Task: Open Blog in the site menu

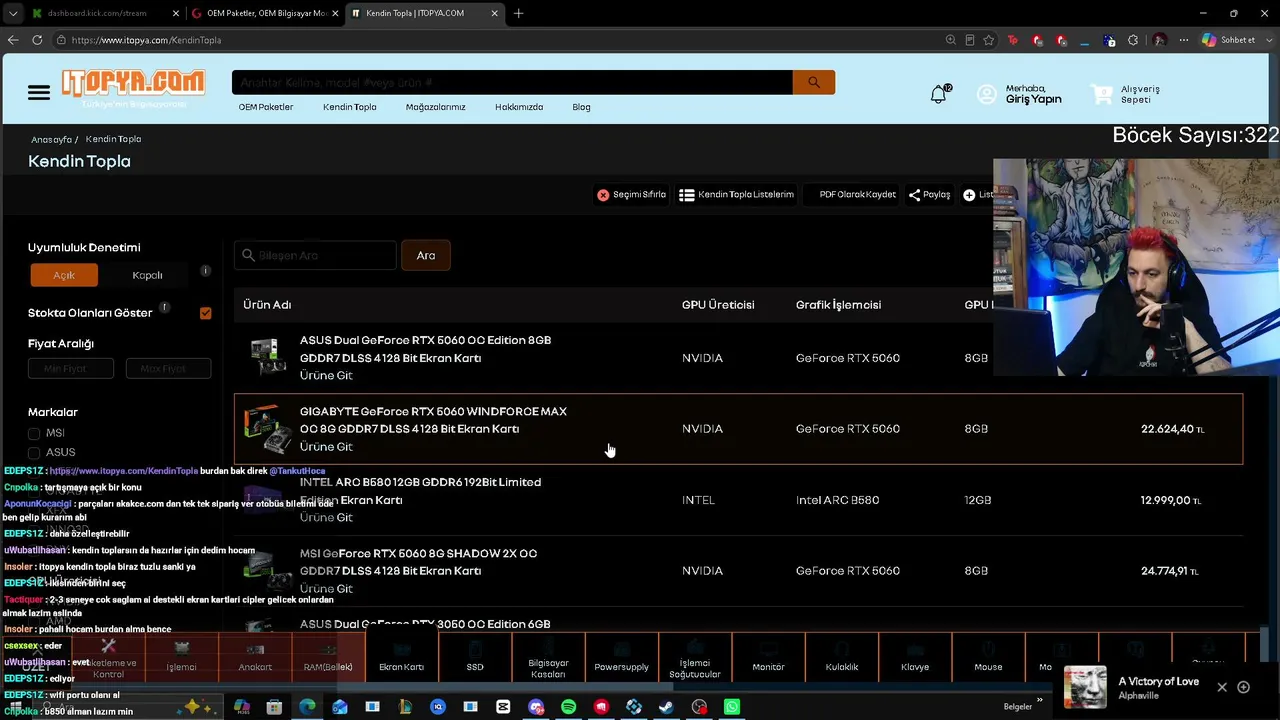Action: click(x=581, y=107)
